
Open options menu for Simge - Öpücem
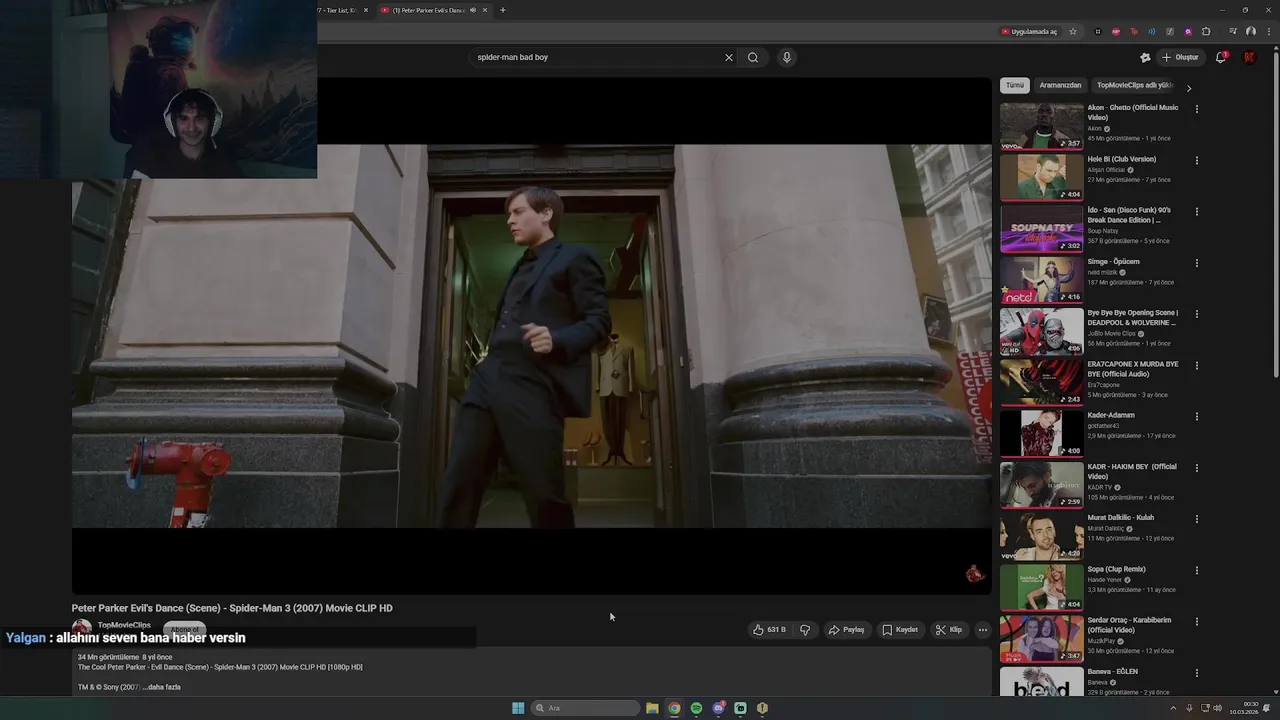point(1196,263)
